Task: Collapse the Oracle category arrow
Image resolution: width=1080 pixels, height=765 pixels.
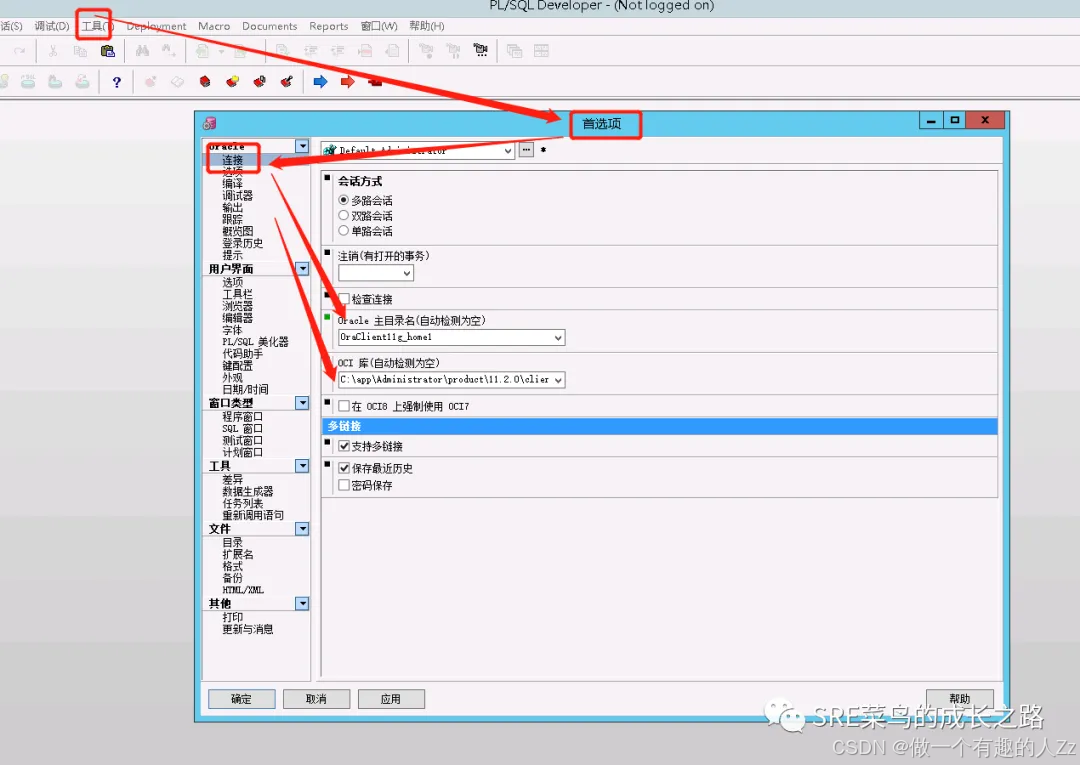Action: pos(302,146)
